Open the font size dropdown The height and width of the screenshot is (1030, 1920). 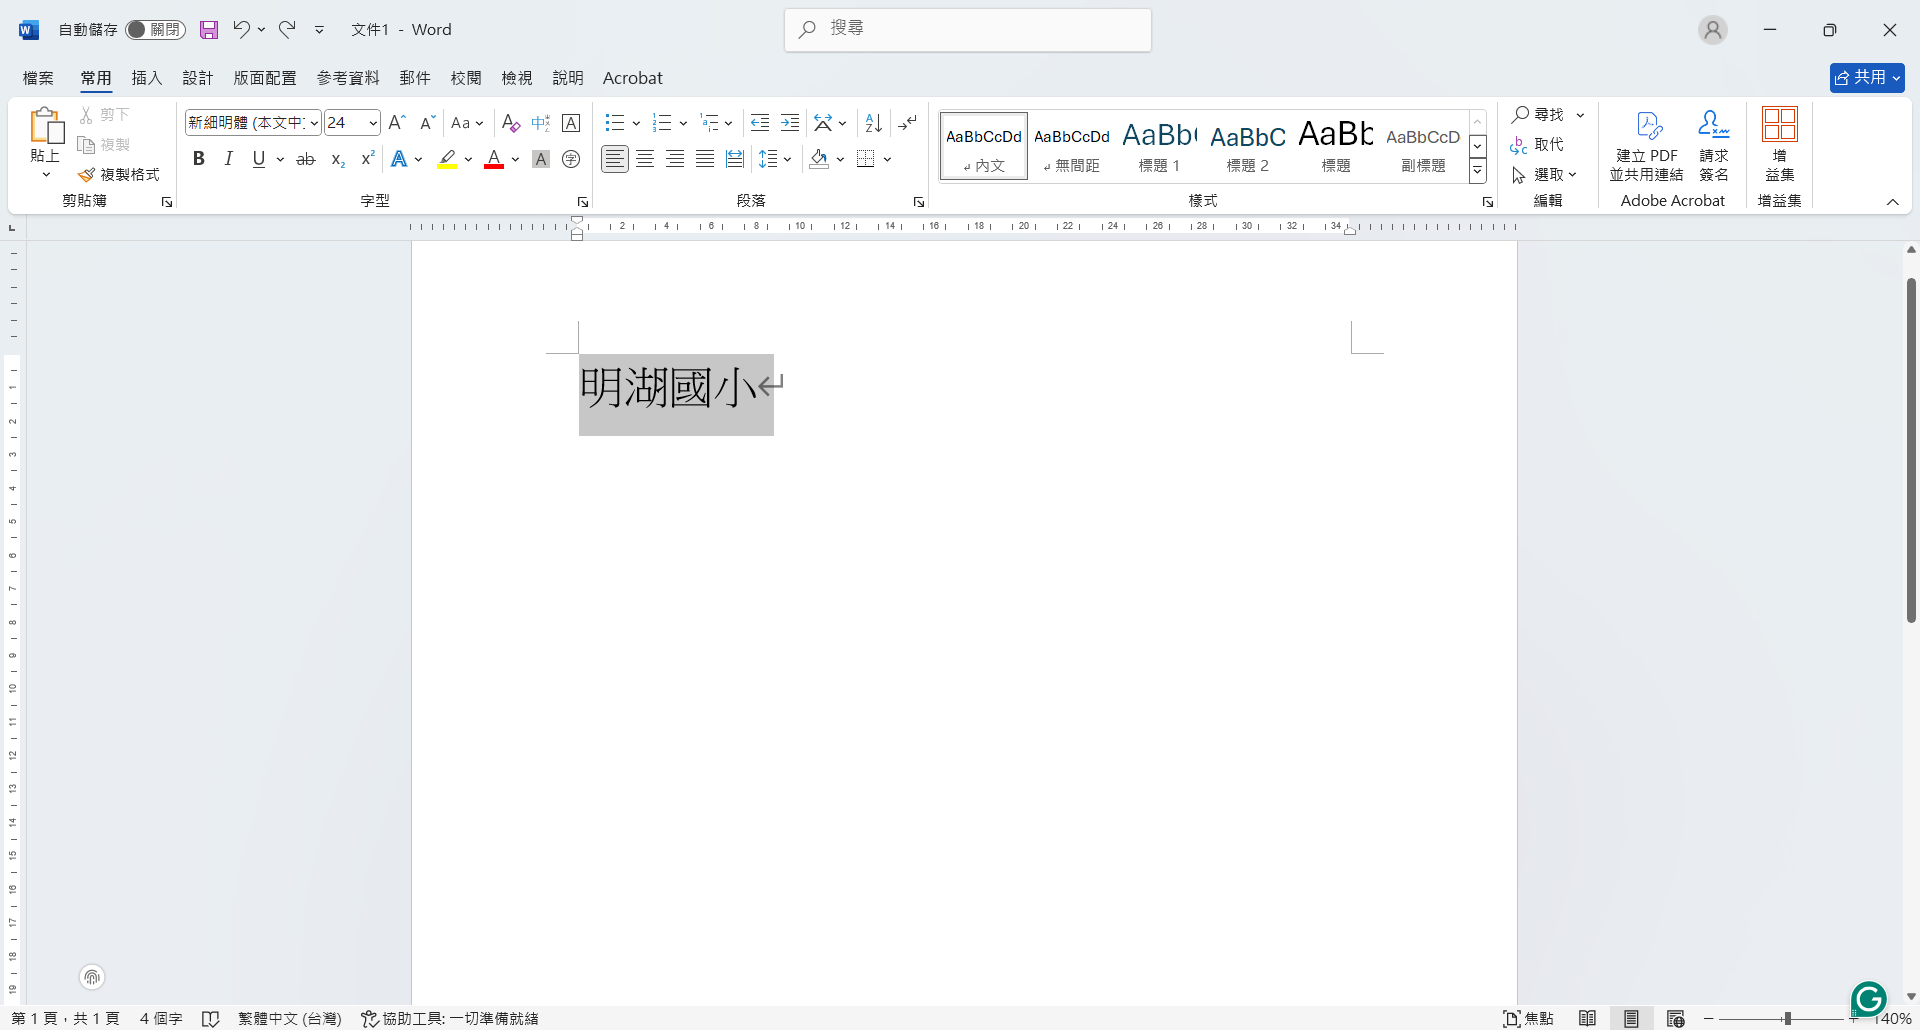[x=373, y=123]
